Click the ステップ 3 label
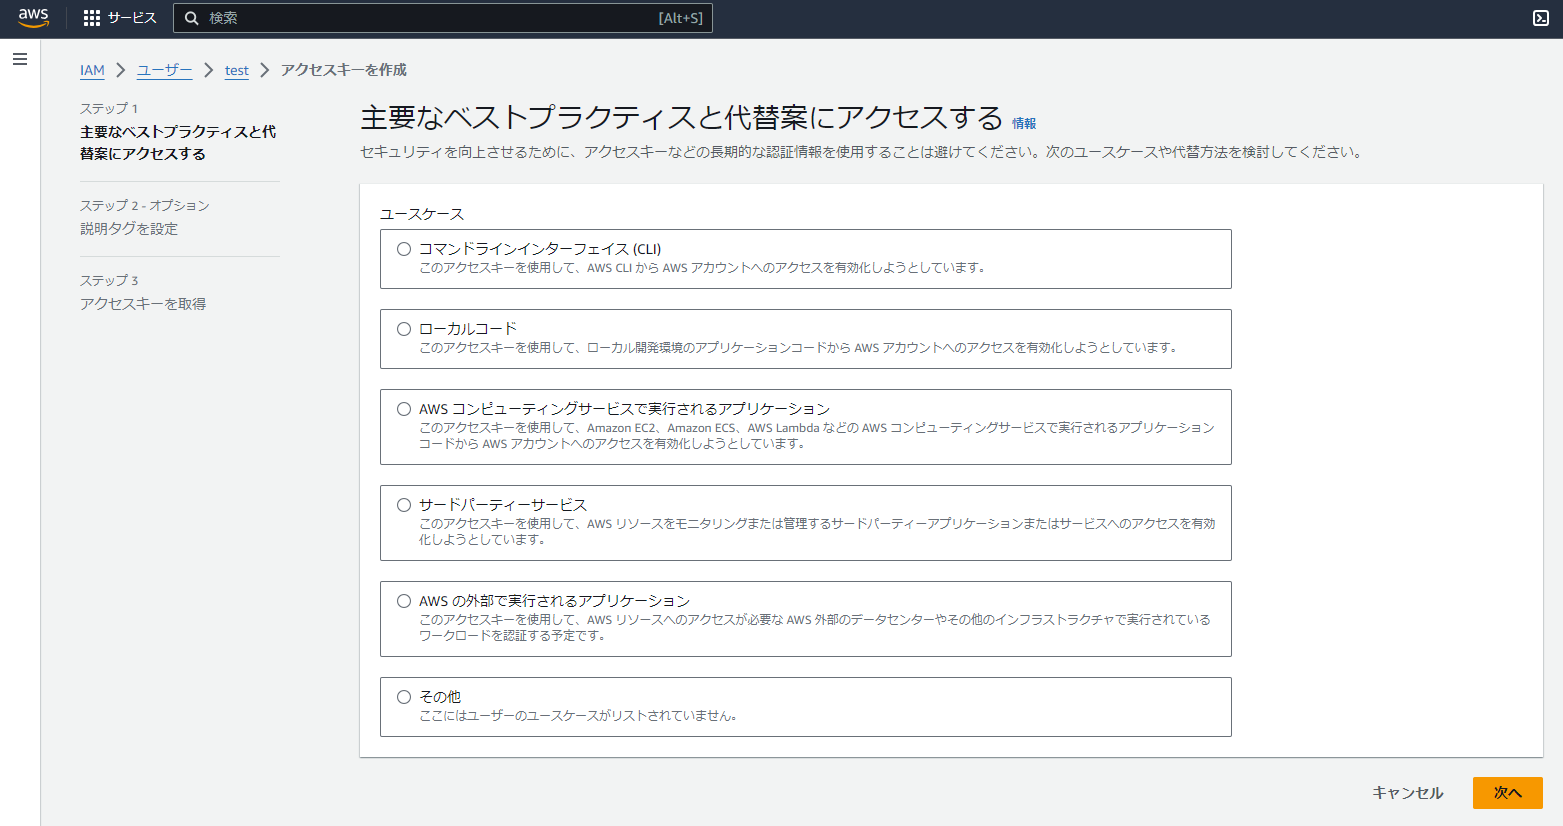 109,280
